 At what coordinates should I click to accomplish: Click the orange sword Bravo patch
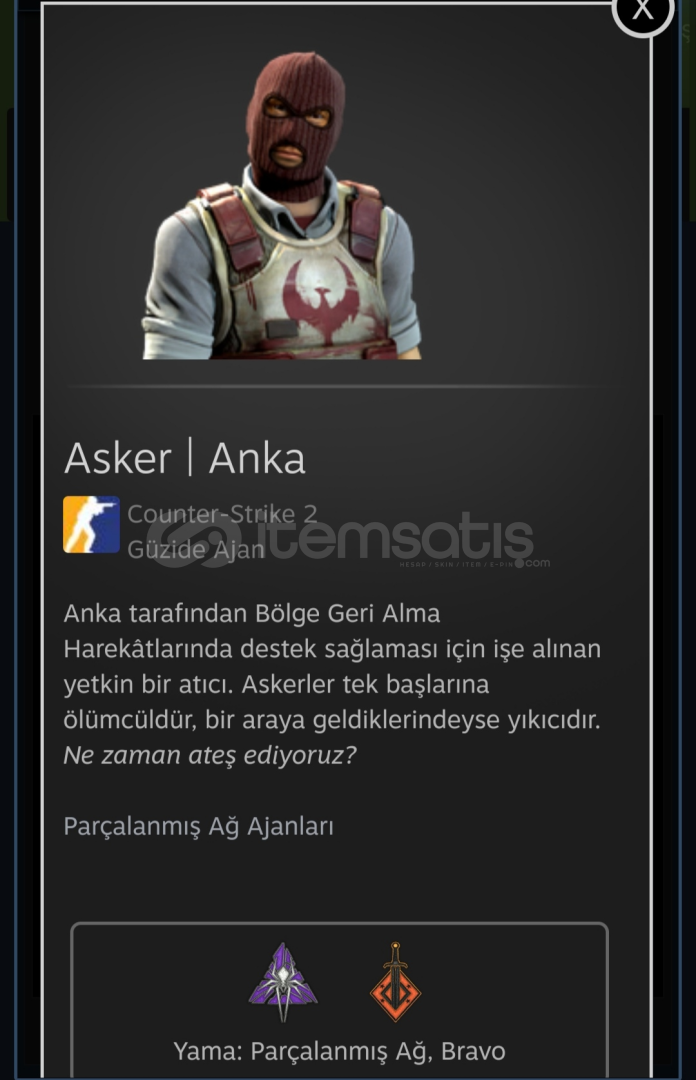point(396,982)
